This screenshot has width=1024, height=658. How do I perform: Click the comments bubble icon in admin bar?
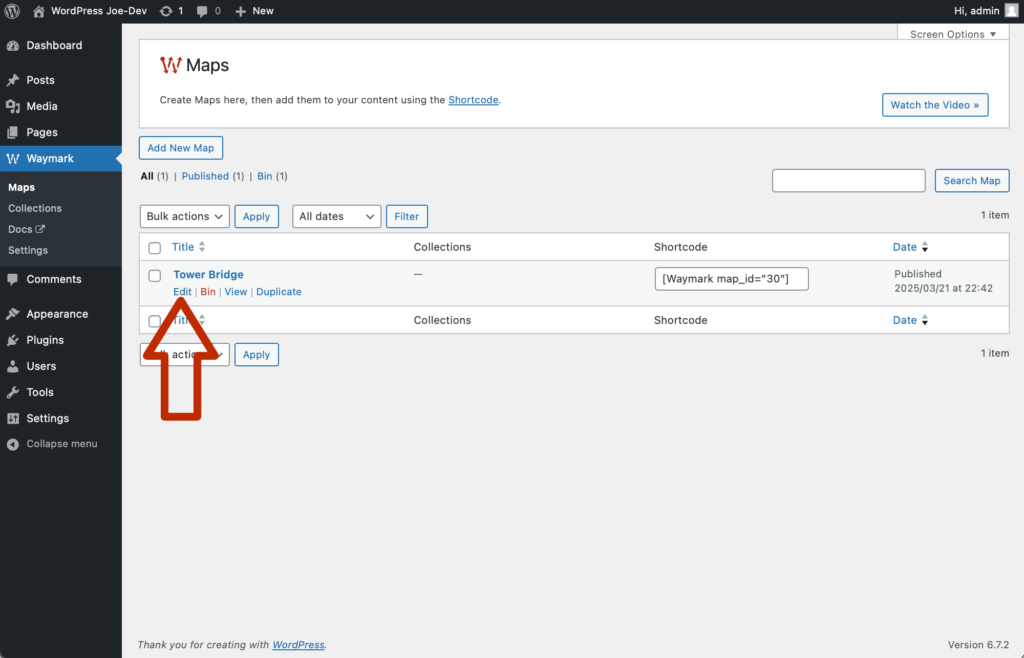[x=203, y=10]
